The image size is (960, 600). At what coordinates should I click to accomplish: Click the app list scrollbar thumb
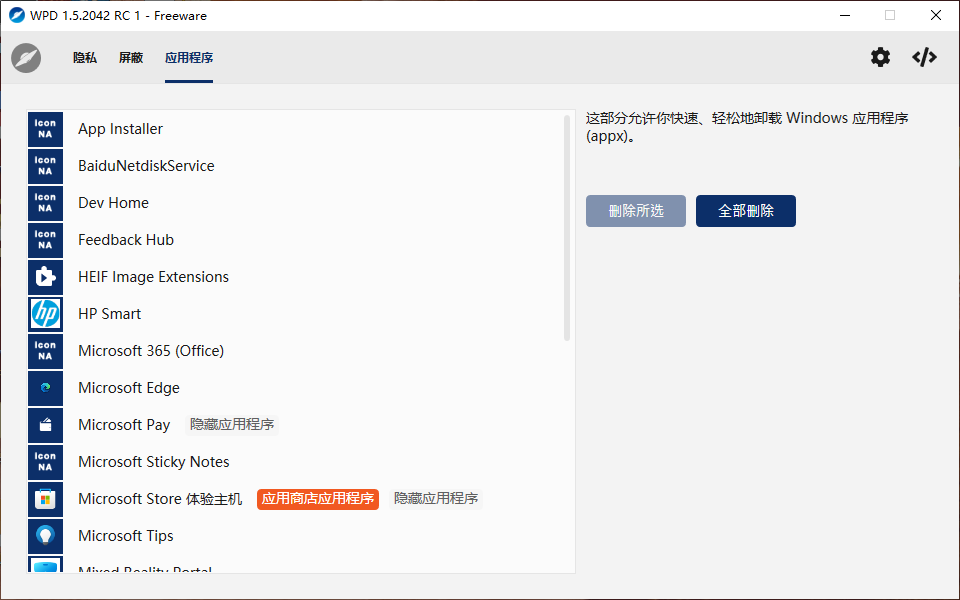[567, 228]
